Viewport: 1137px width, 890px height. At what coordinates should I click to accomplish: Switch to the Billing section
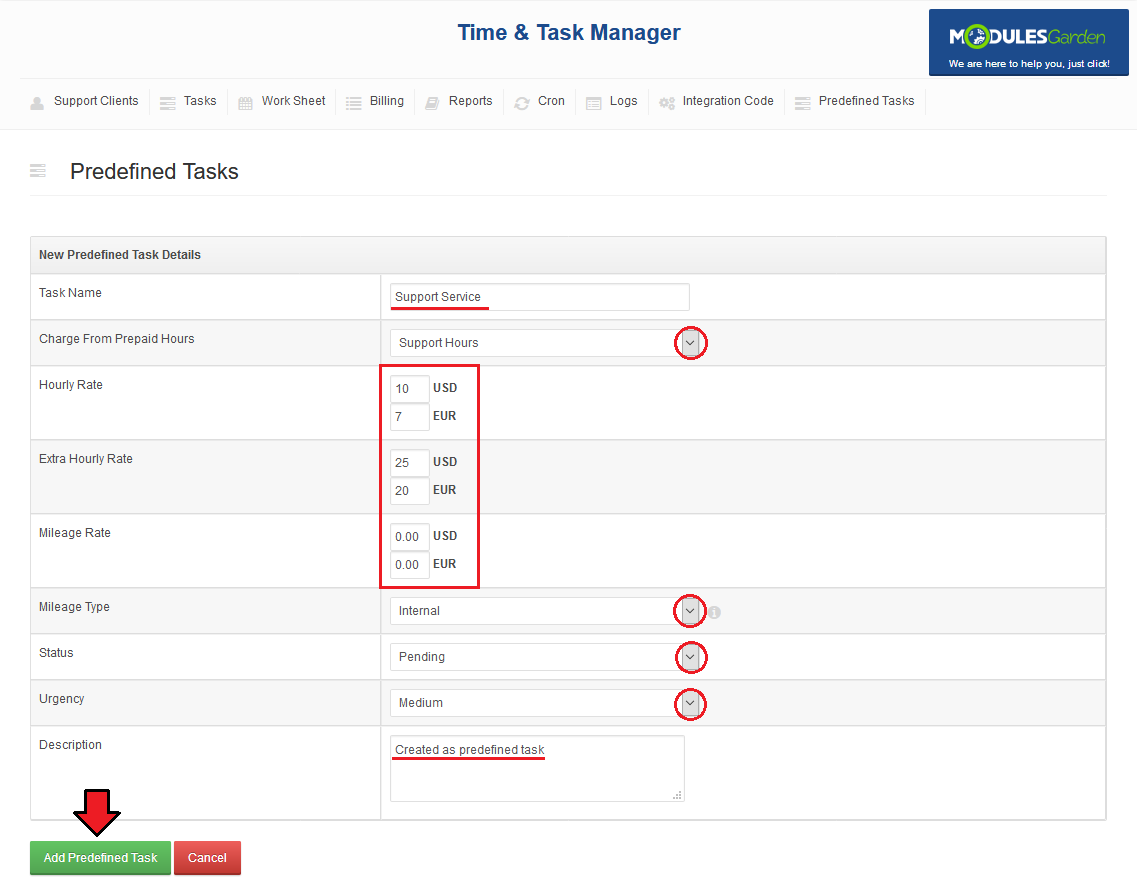click(386, 101)
